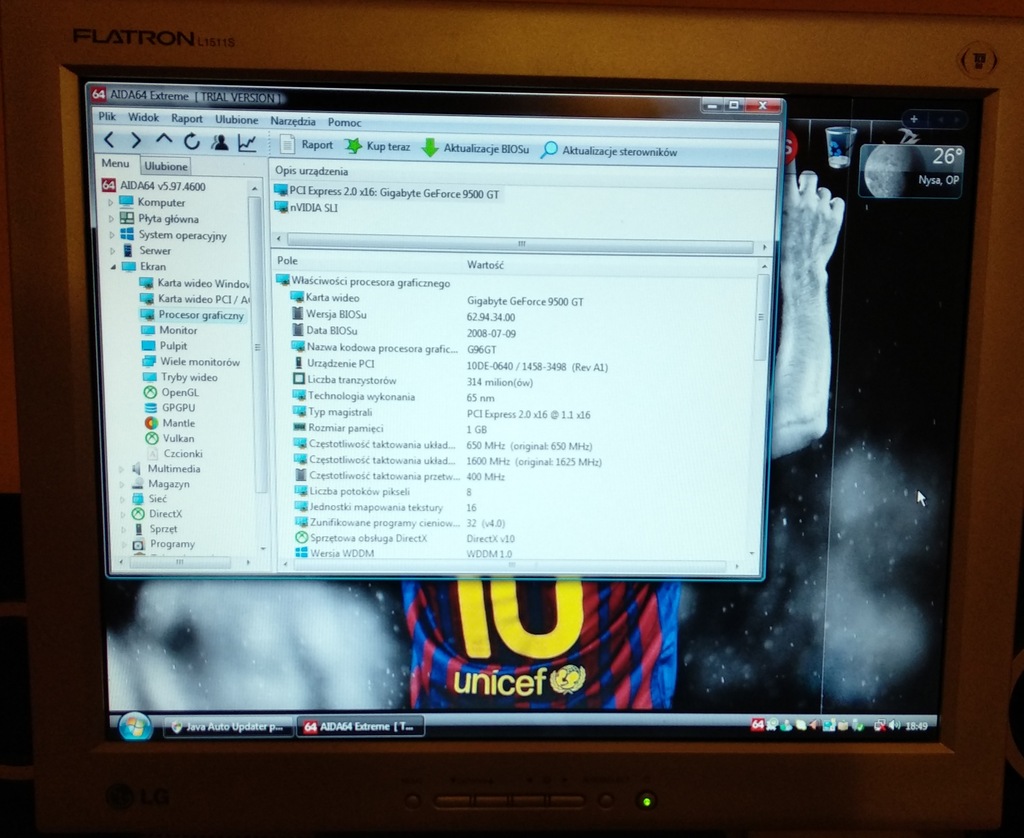Expand the Płyta główna node
The width and height of the screenshot is (1024, 838).
(111, 219)
